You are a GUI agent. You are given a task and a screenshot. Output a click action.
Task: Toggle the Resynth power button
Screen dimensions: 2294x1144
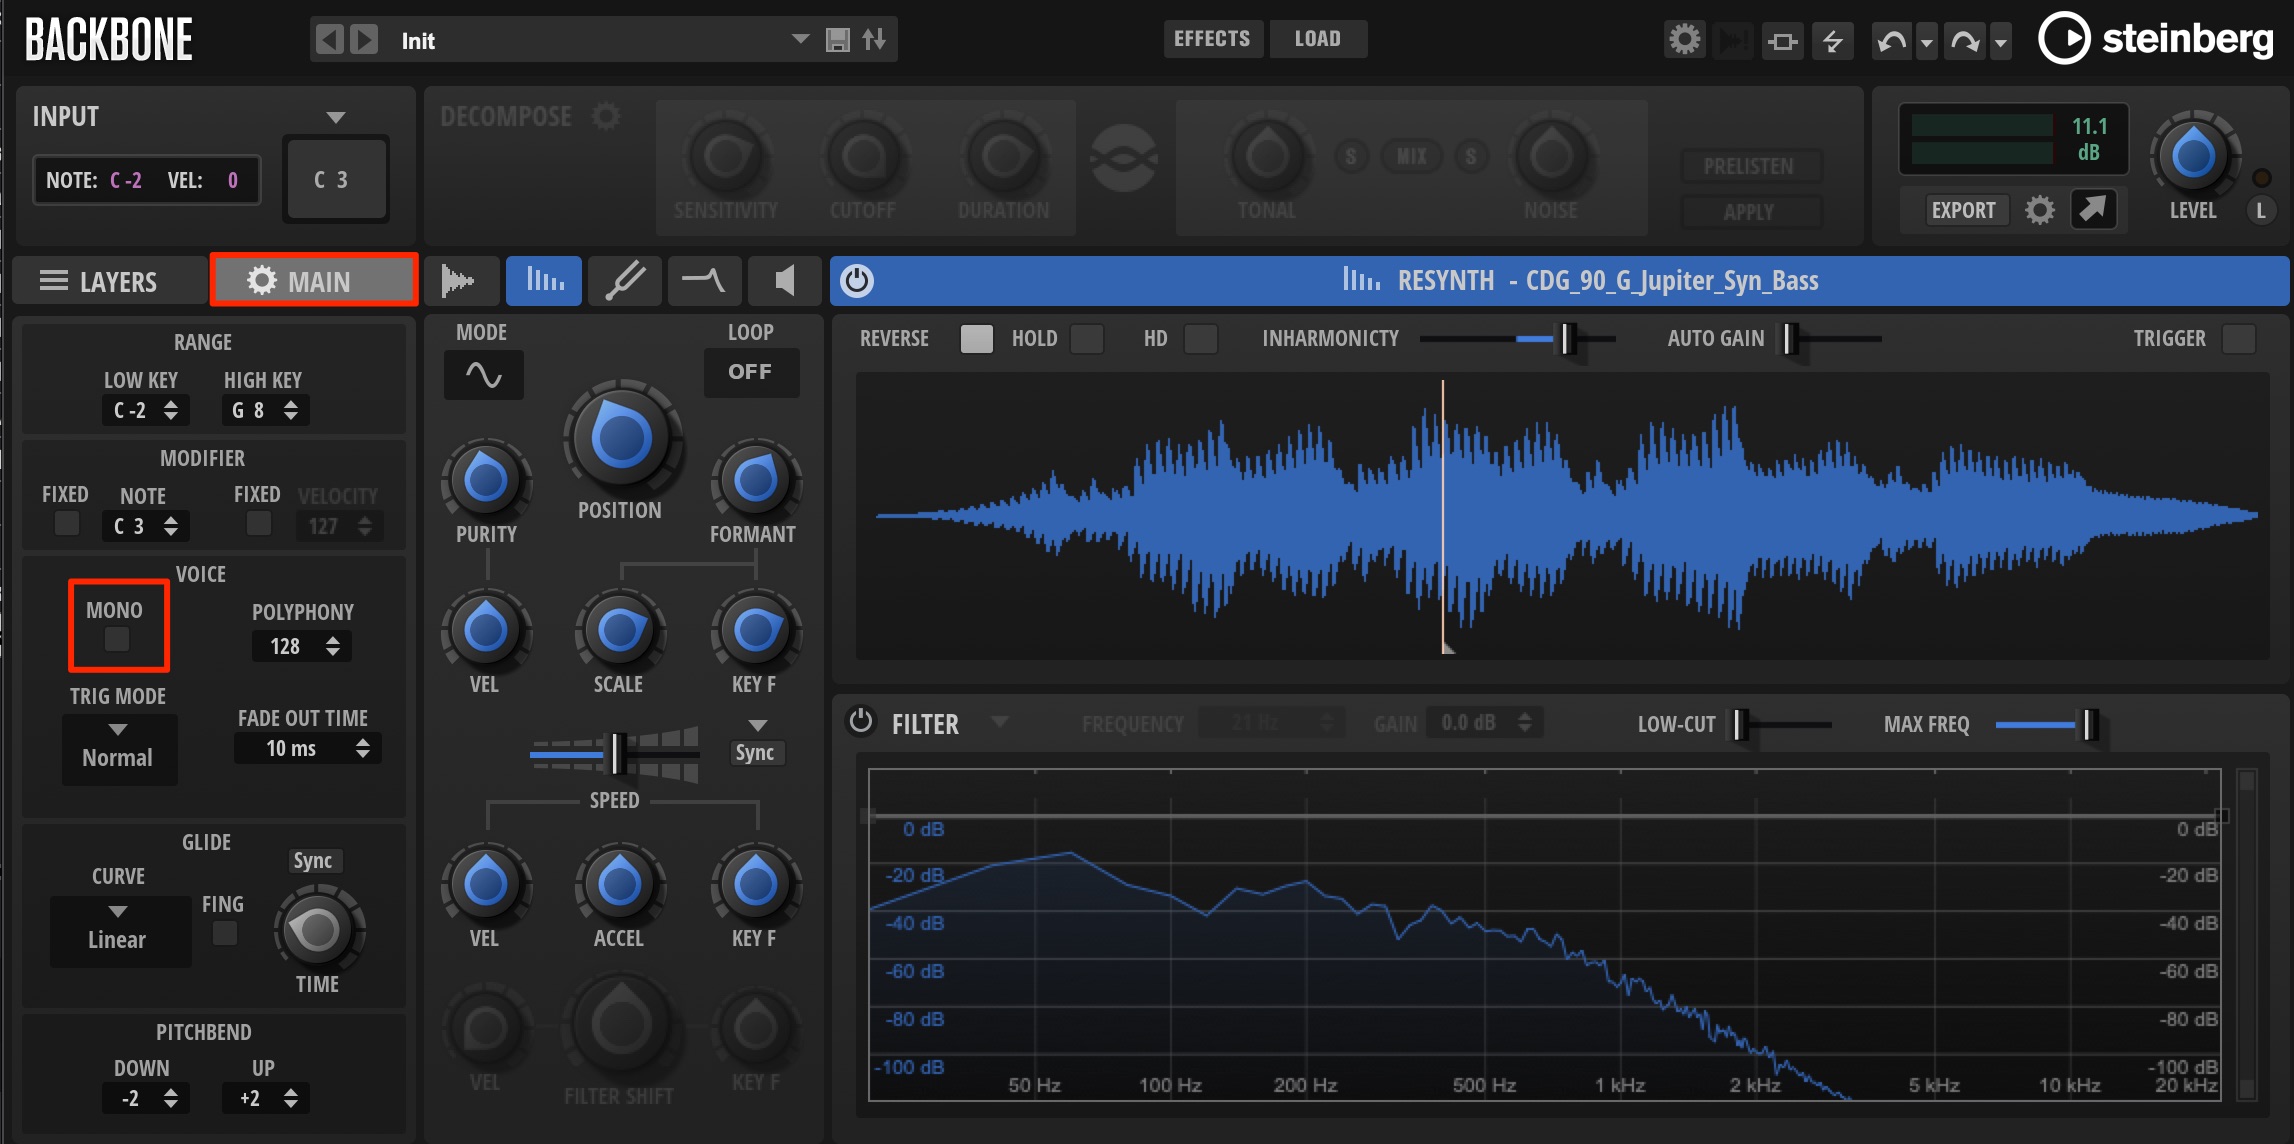(857, 281)
